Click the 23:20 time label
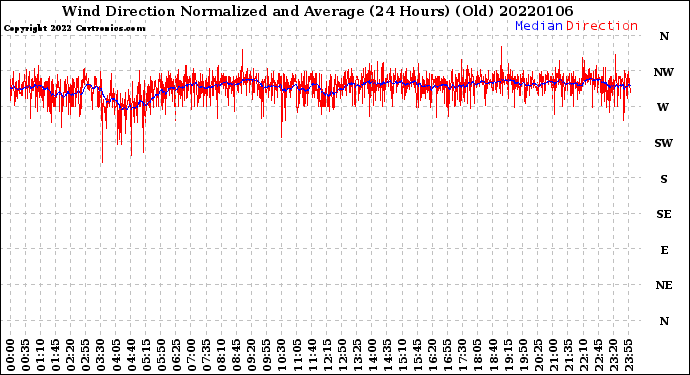690x375 pixels. tap(613, 355)
